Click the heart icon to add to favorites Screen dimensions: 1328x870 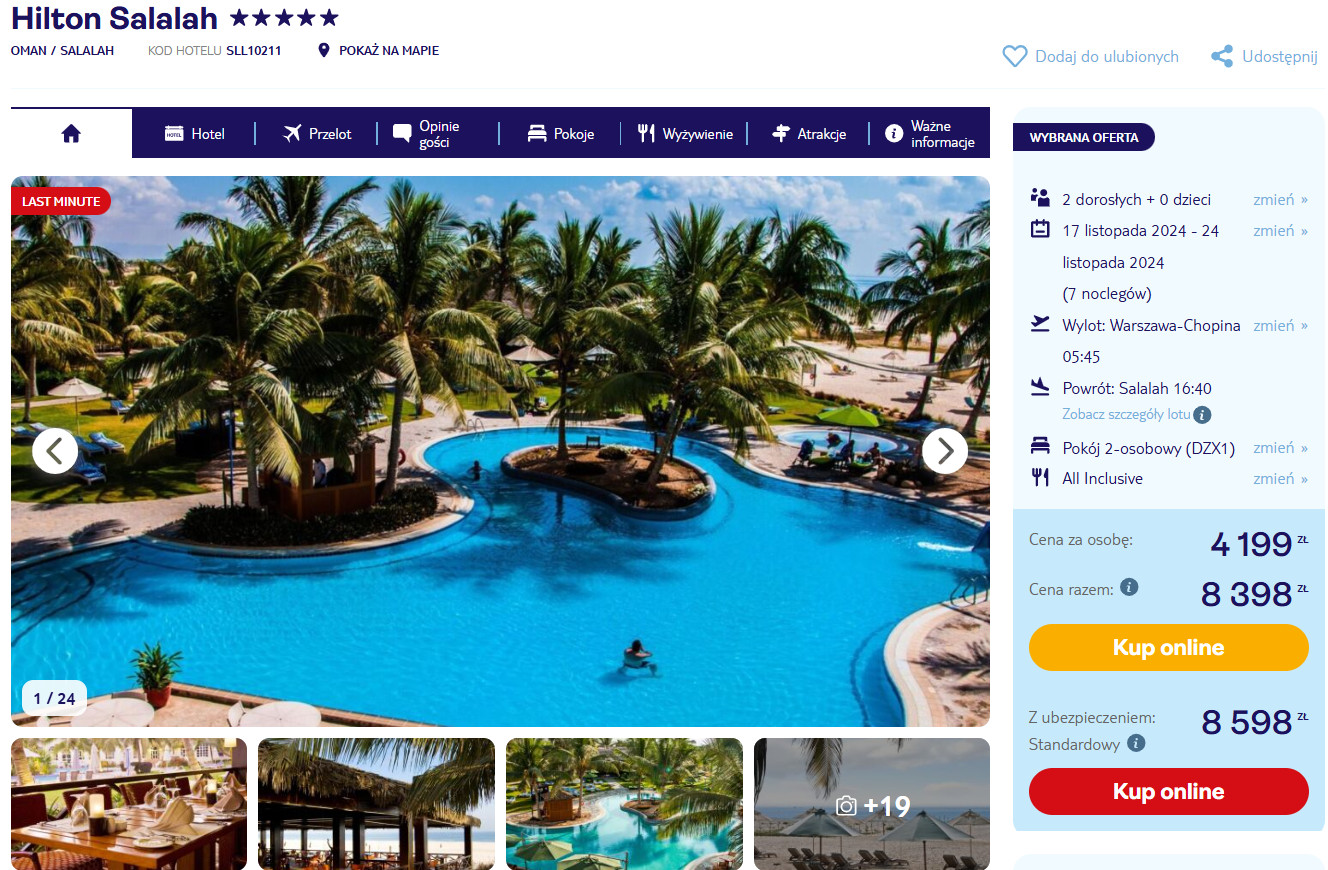(x=1014, y=57)
